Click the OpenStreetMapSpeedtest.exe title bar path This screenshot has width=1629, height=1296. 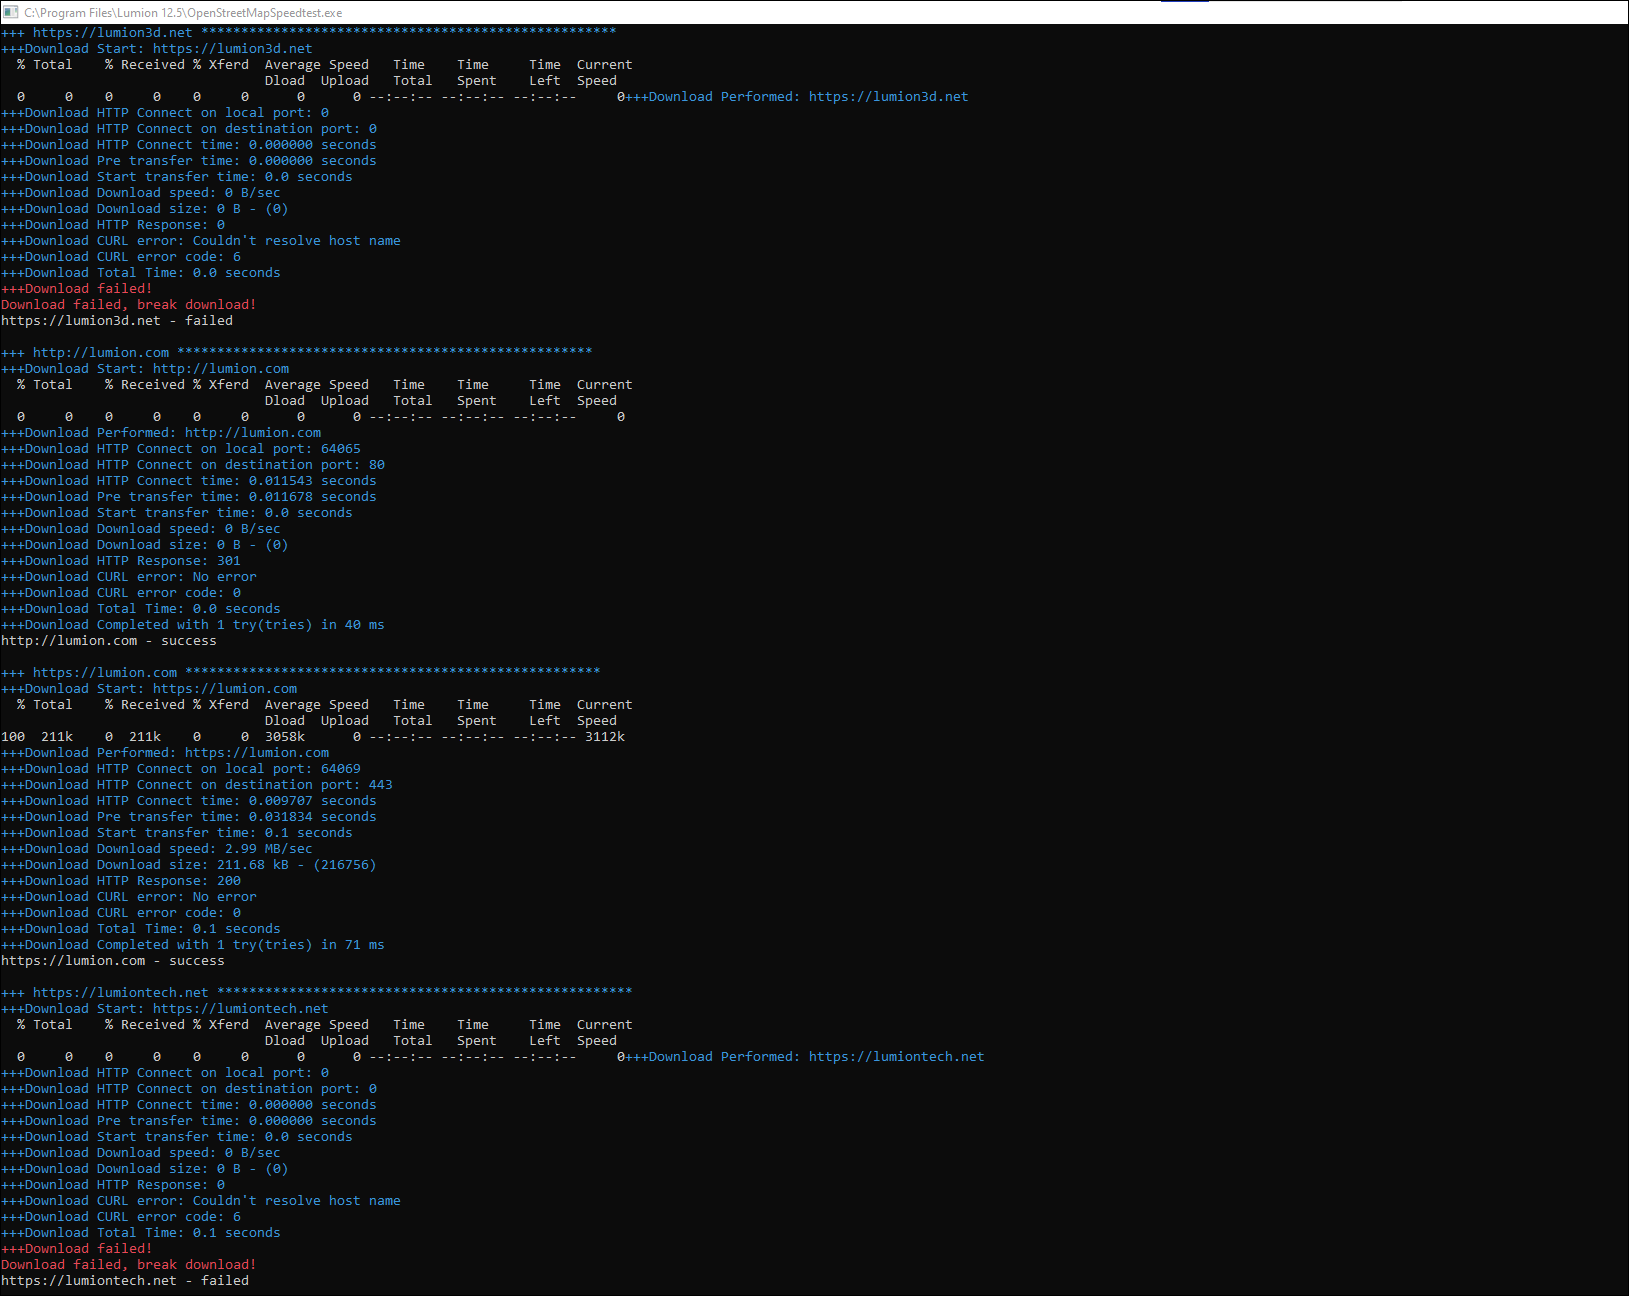(183, 13)
